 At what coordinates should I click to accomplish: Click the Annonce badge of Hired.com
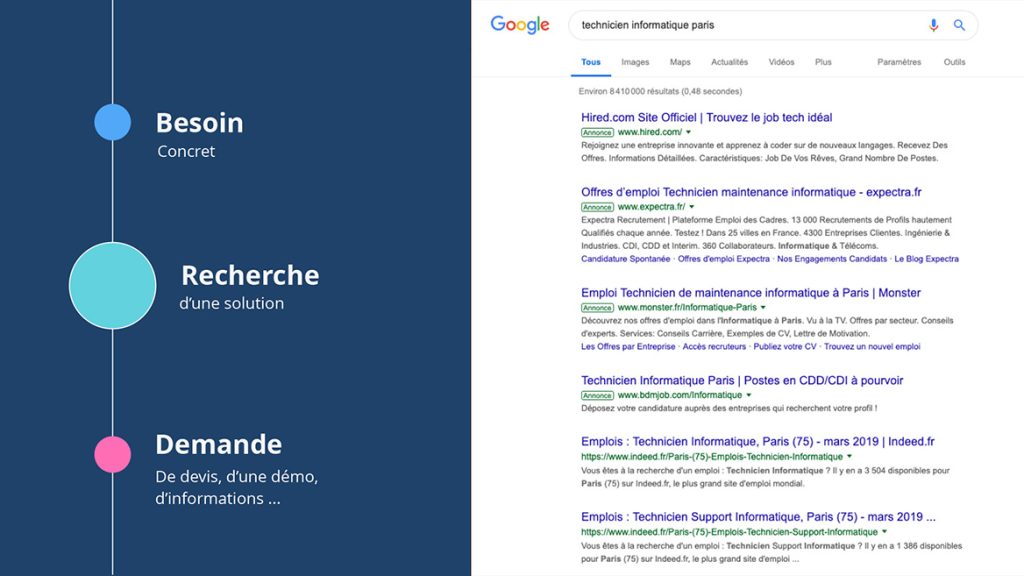[x=597, y=133]
